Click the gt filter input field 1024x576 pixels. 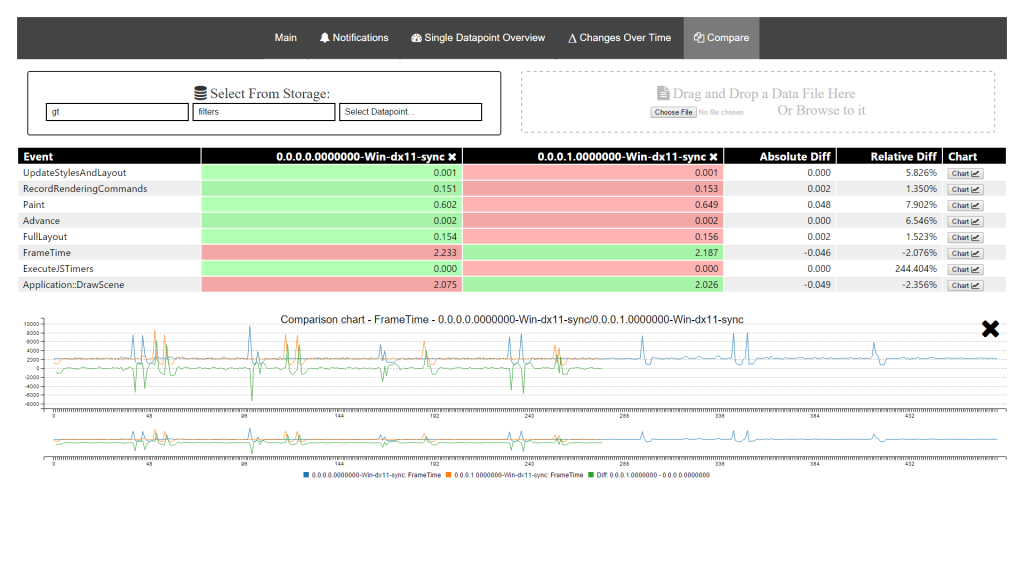coord(116,111)
